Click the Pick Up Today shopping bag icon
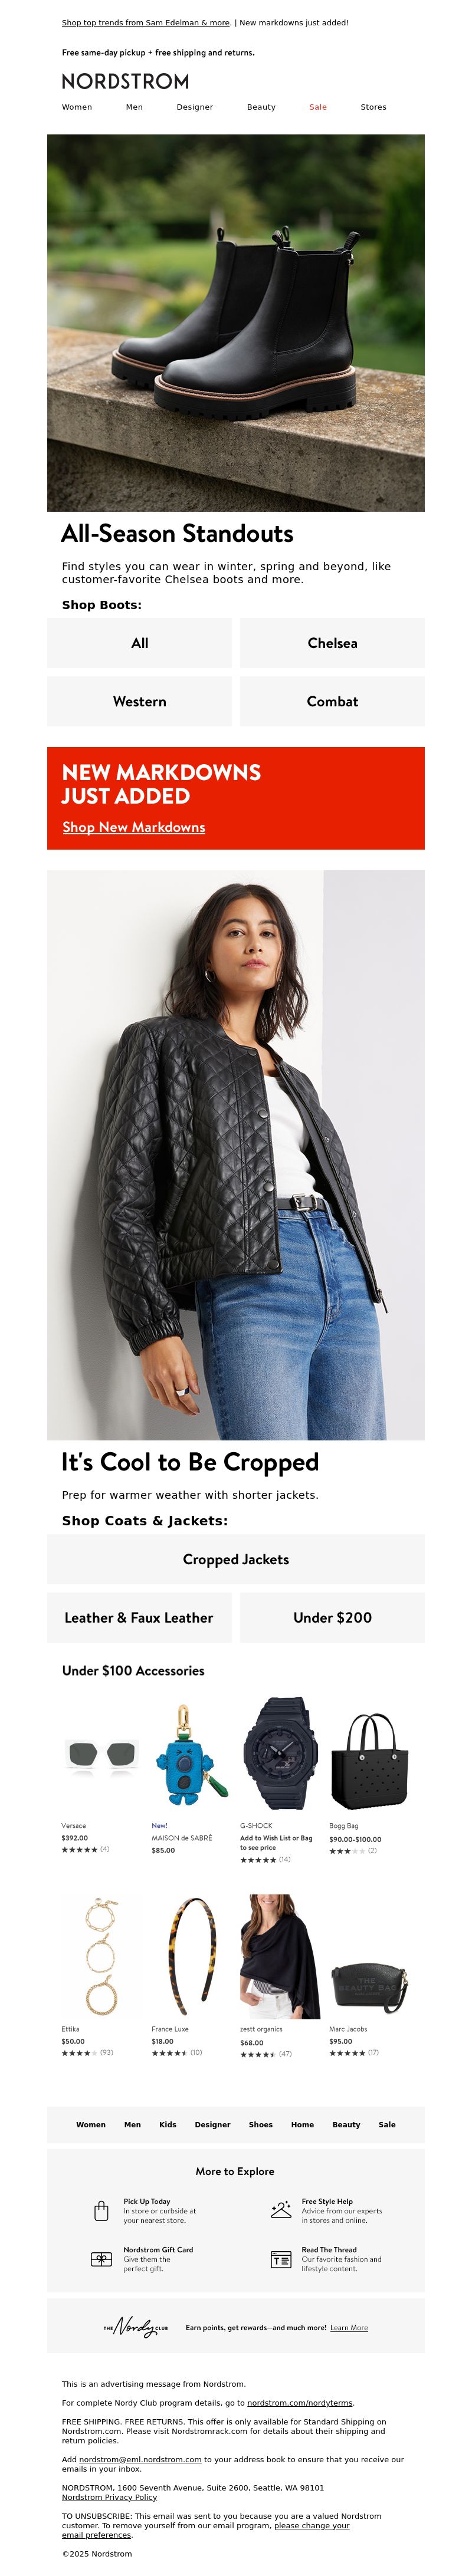Viewport: 472px width, 2576px height. point(101,2211)
